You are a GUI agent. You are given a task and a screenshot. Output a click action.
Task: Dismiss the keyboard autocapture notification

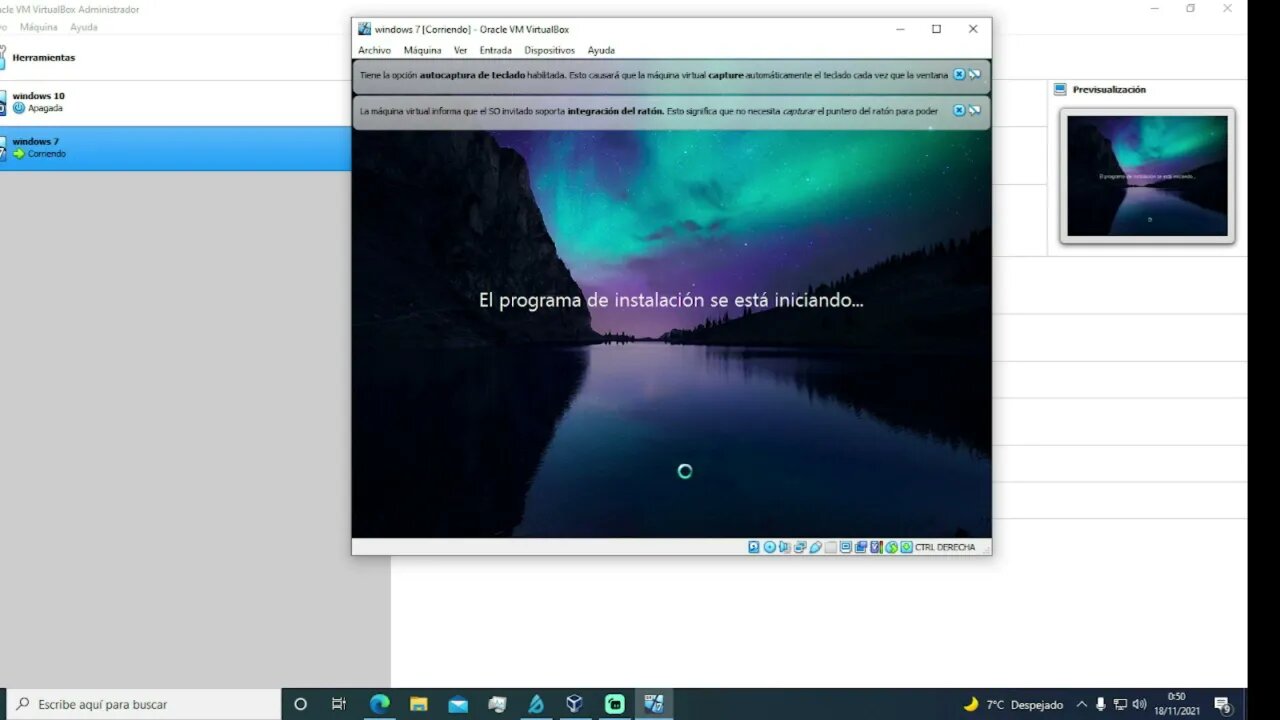pos(959,75)
